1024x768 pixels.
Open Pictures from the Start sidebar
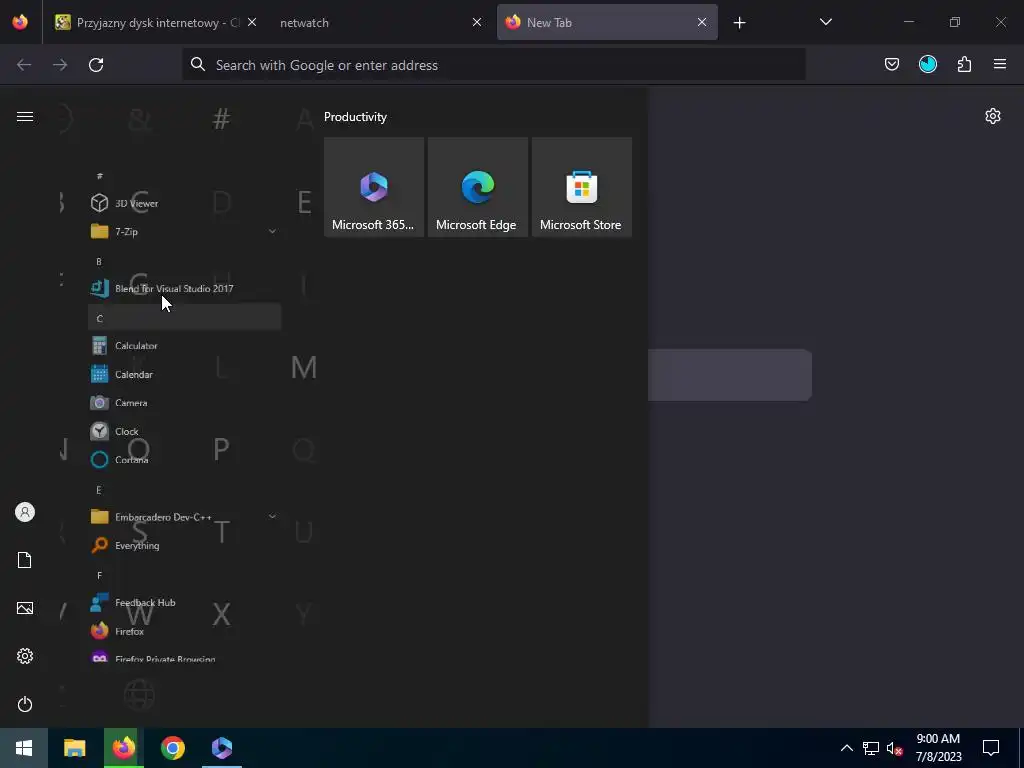click(25, 608)
